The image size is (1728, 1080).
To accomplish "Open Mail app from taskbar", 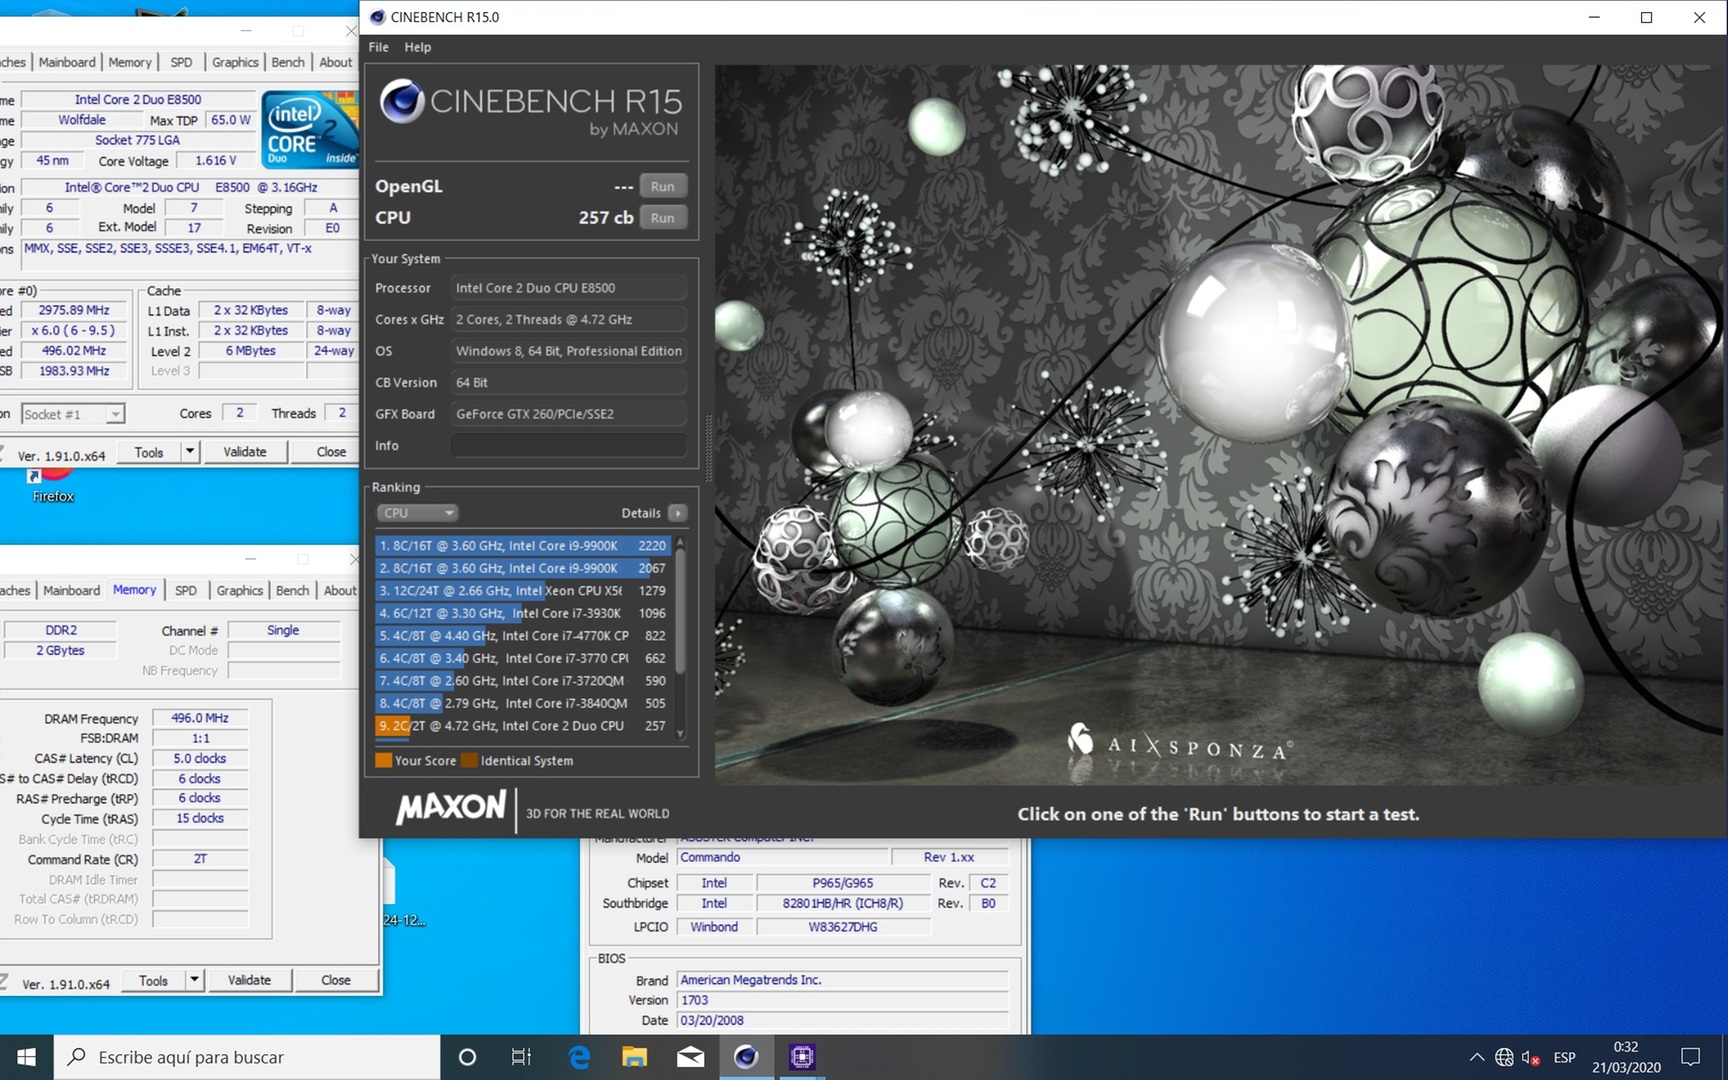I will click(690, 1057).
